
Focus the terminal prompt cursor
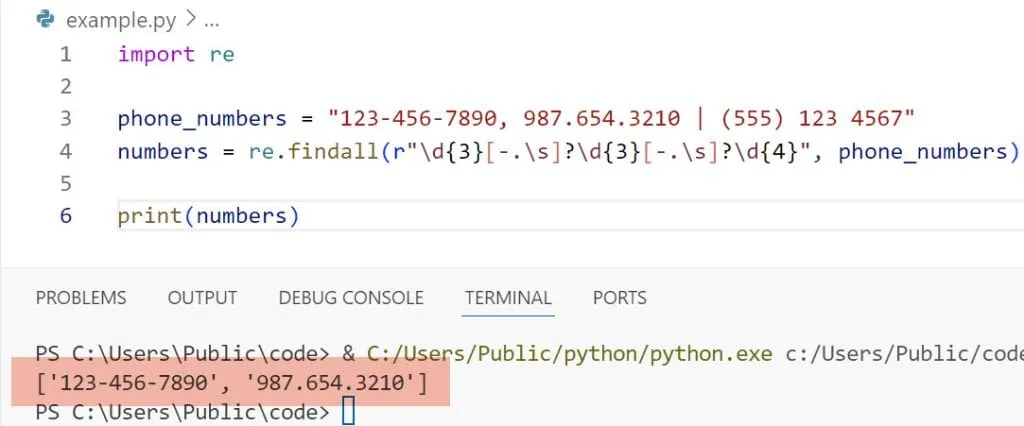point(348,412)
